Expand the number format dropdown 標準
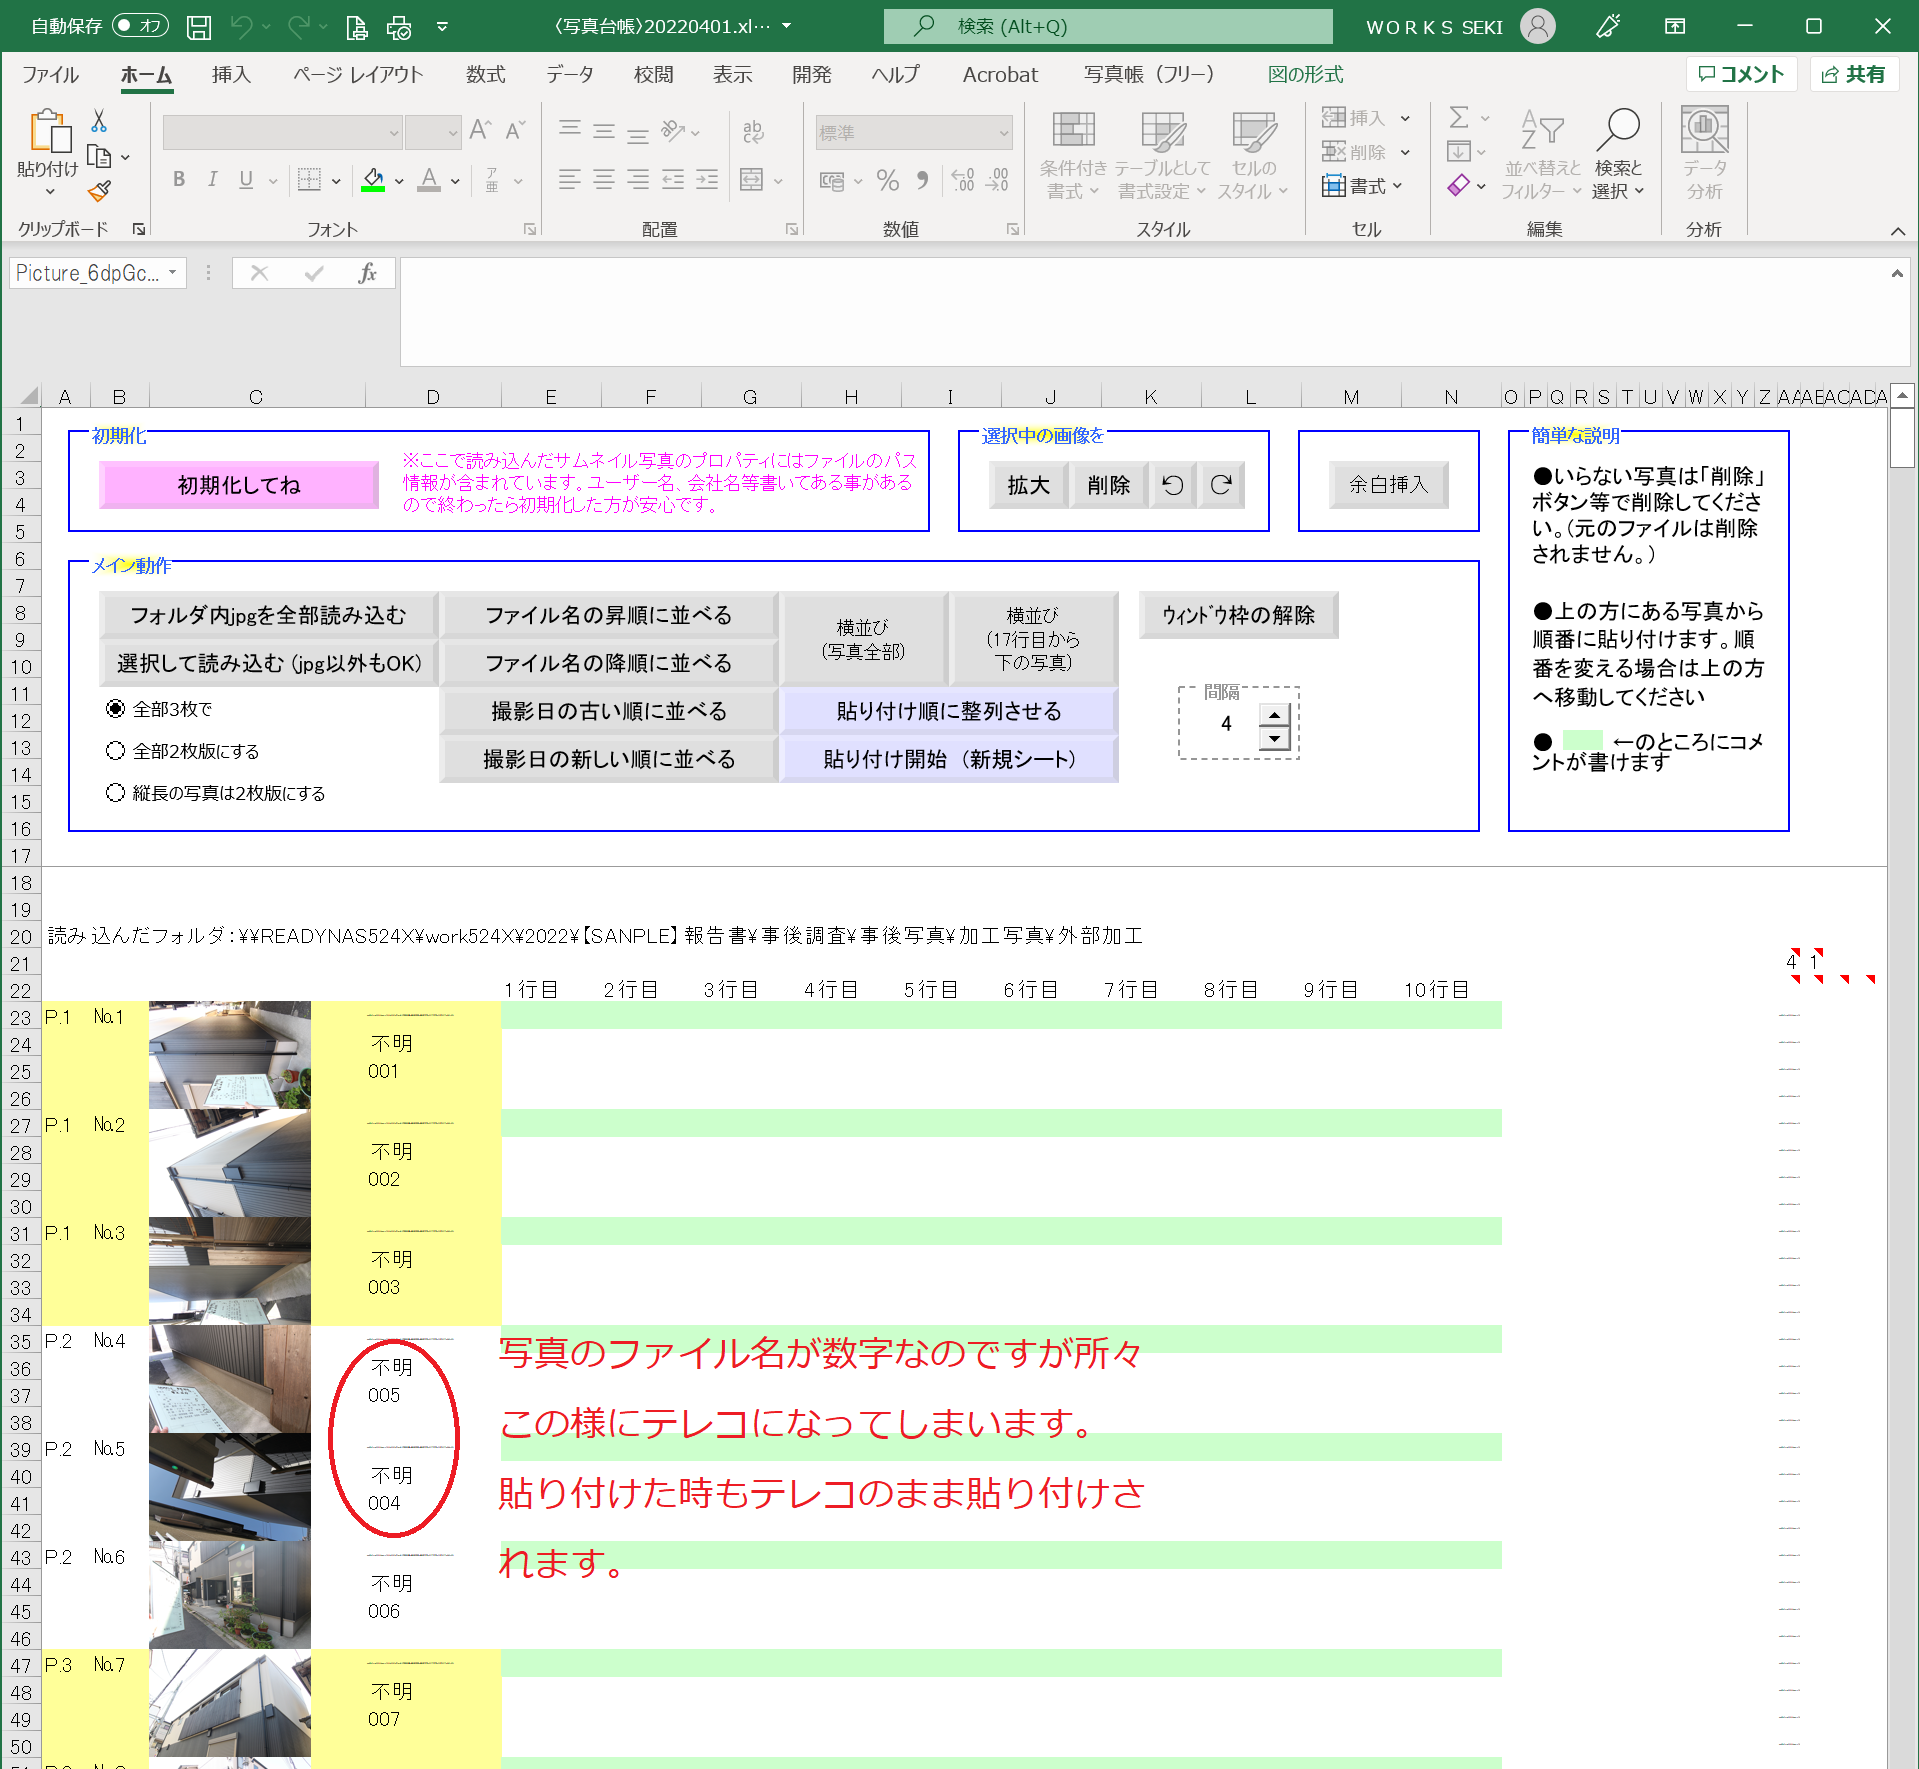Image resolution: width=1919 pixels, height=1769 pixels. tap(1003, 133)
